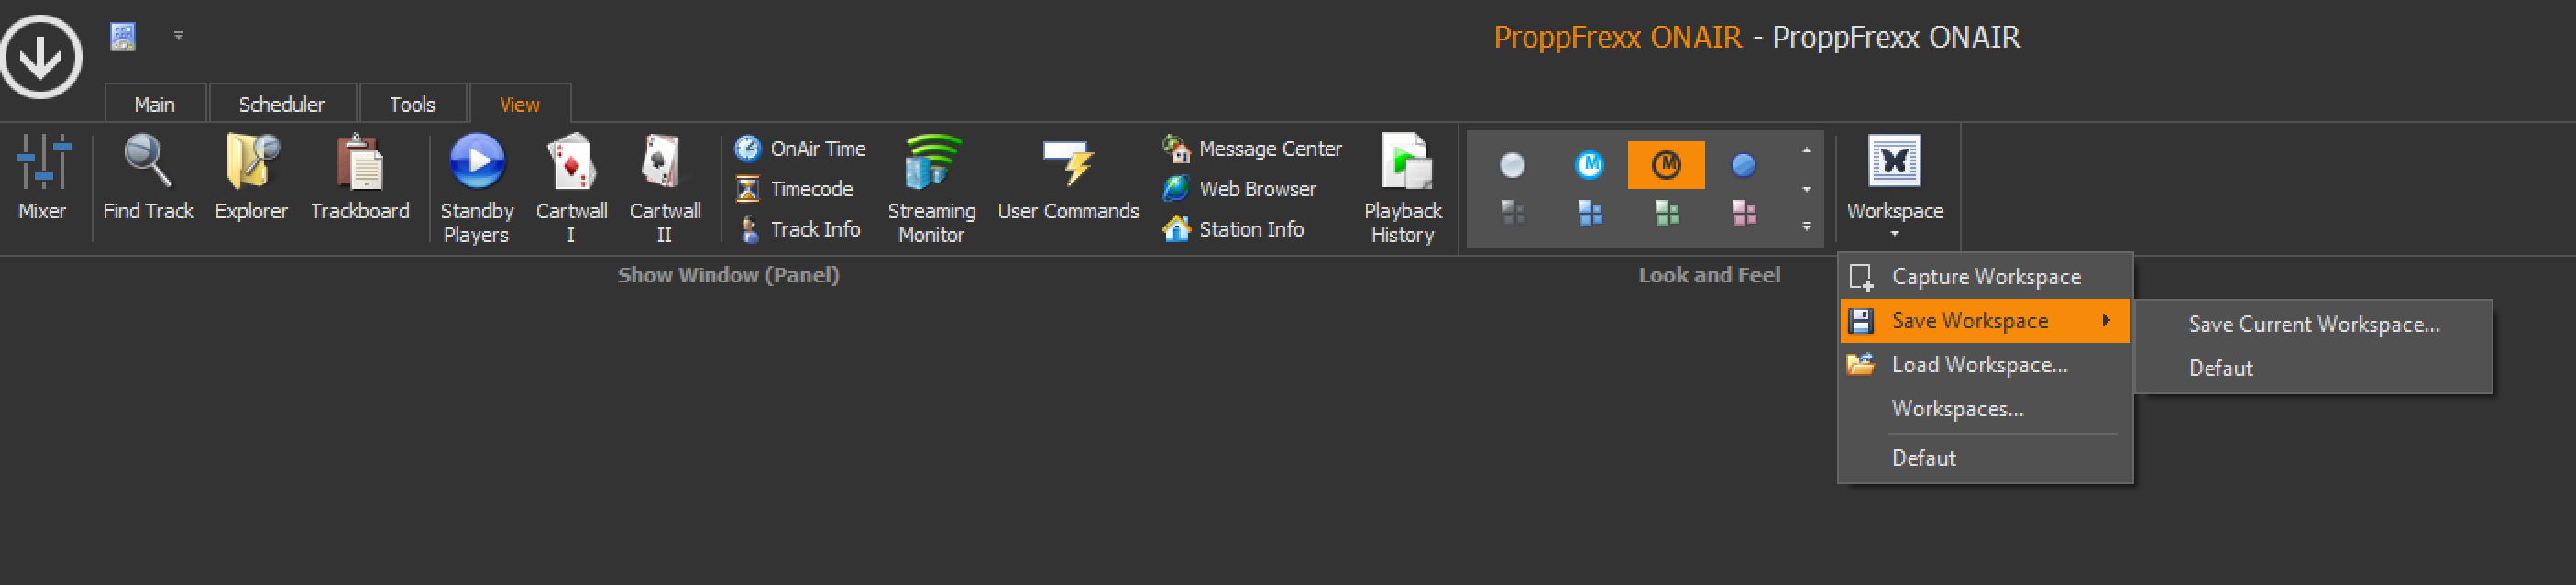Select the orange highlighted M skin

pyautogui.click(x=1666, y=165)
